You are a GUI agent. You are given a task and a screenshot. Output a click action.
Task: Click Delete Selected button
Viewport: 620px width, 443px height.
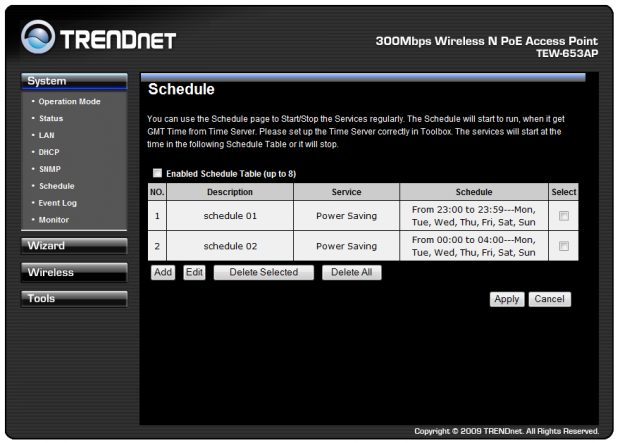pos(264,272)
